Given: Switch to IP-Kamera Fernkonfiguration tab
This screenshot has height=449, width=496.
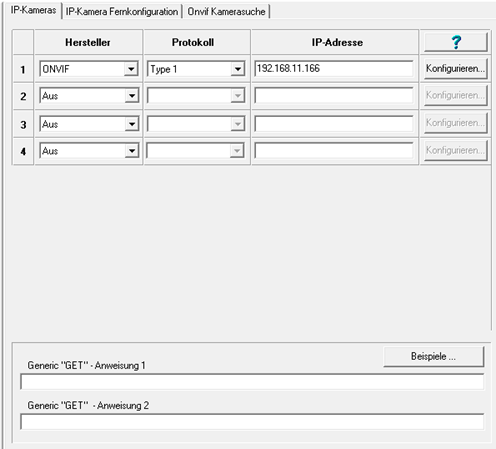Looking at the screenshot, I should [122, 12].
